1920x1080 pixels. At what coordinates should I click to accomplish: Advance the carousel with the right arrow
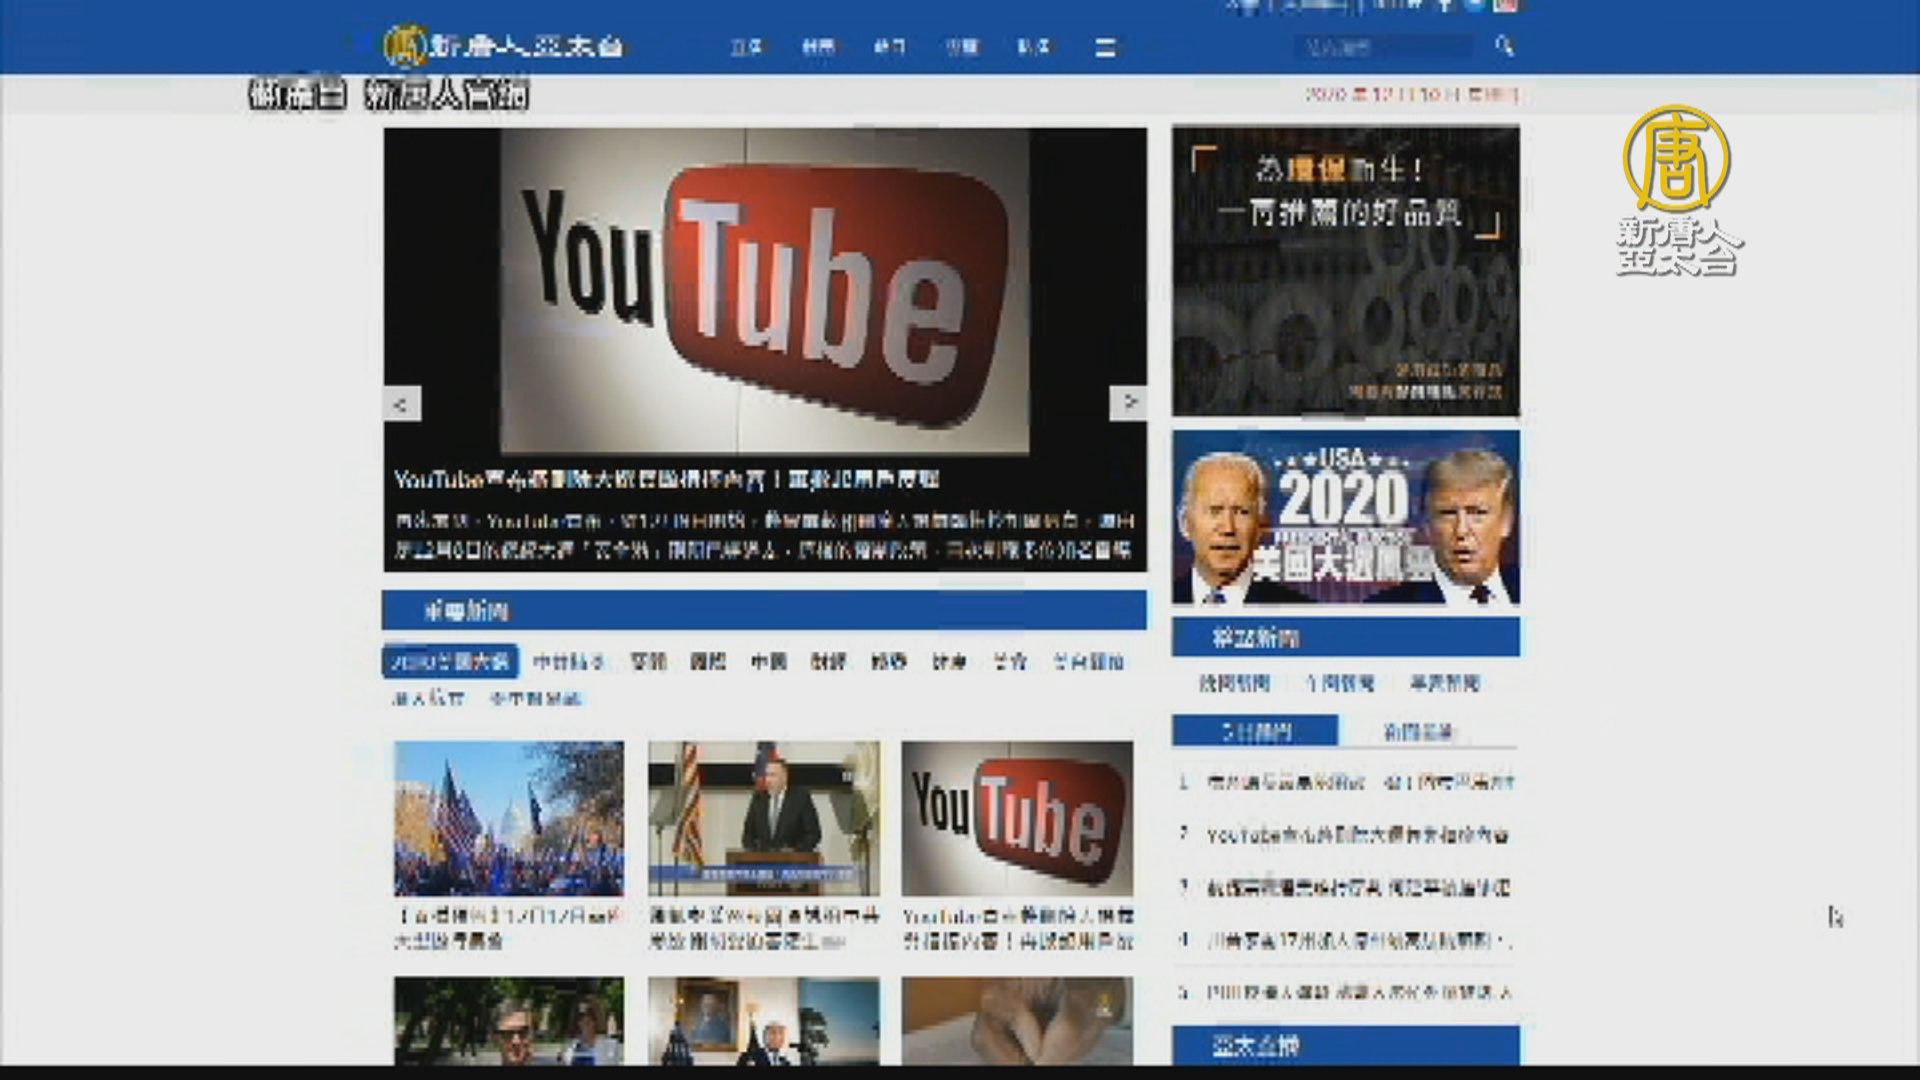[x=1129, y=402]
